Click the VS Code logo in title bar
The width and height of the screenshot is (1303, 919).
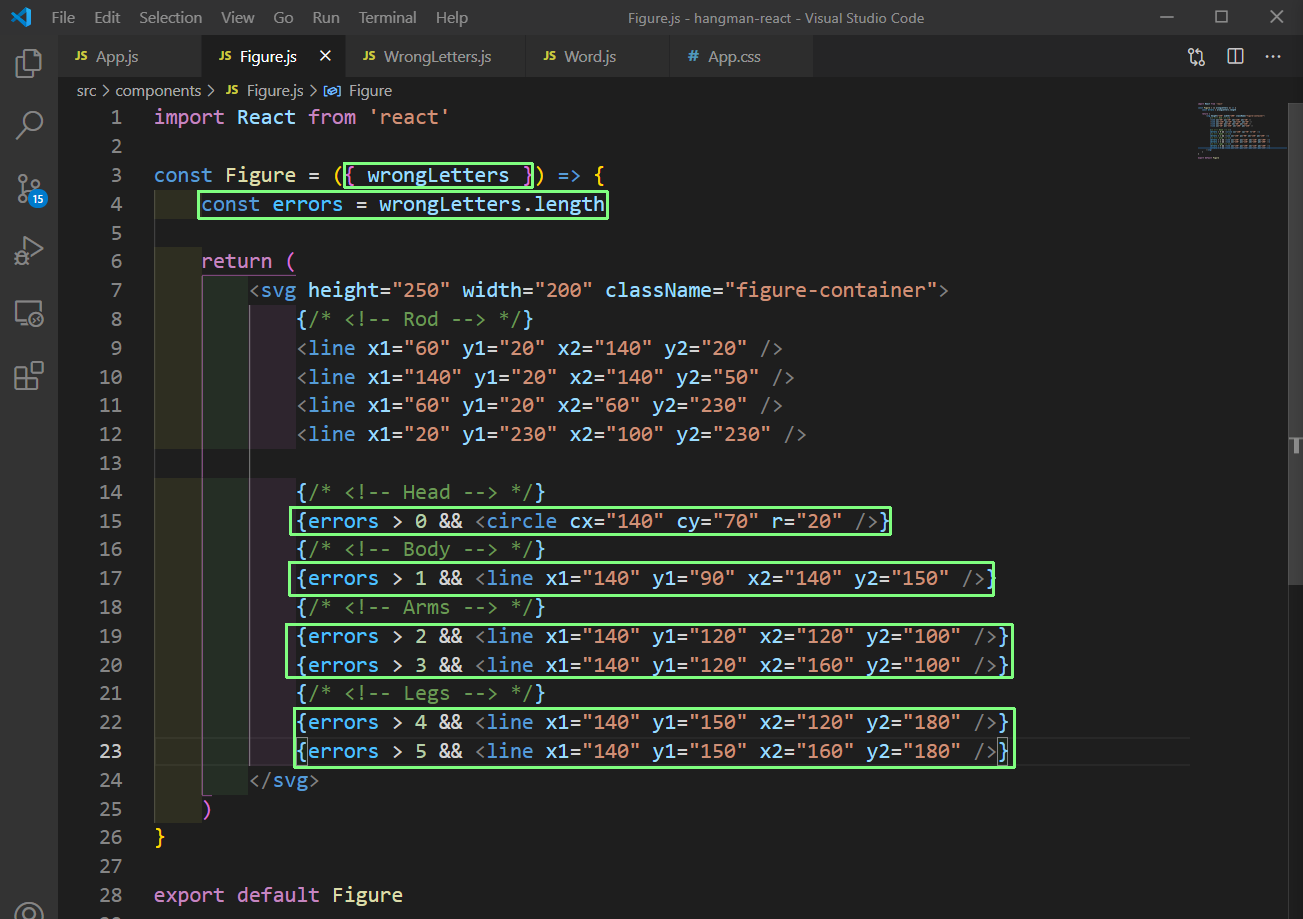click(x=20, y=17)
